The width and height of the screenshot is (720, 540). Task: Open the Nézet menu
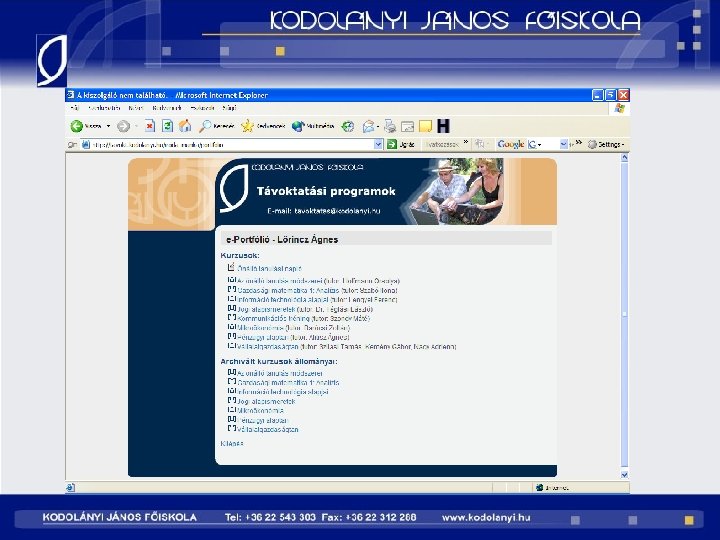point(136,108)
